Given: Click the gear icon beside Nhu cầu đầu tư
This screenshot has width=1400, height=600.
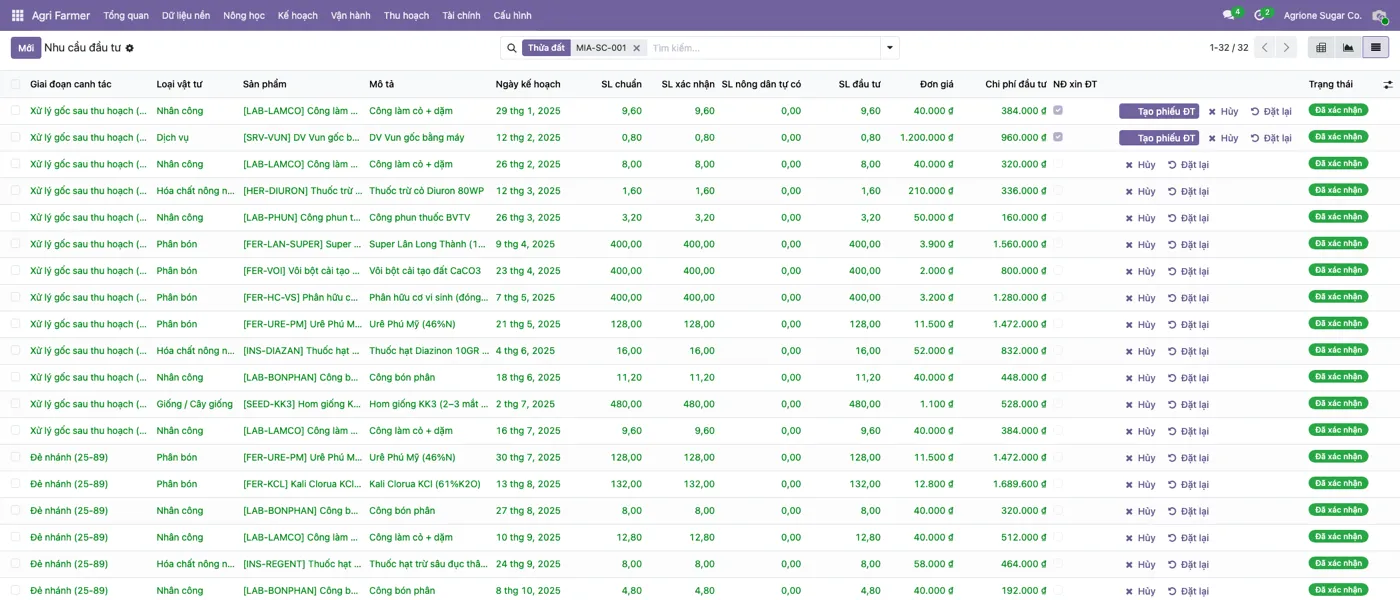Looking at the screenshot, I should (129, 48).
